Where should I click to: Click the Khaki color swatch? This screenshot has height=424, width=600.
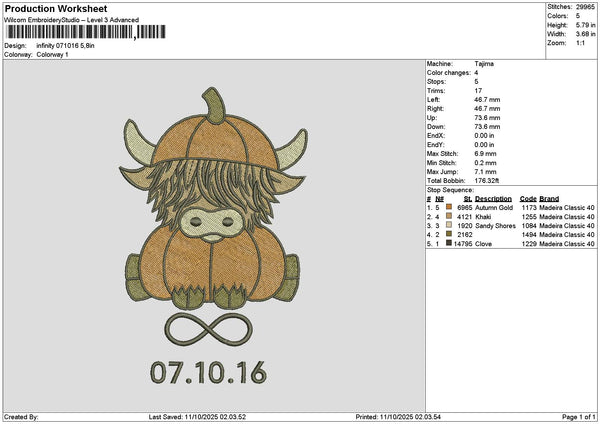click(449, 216)
